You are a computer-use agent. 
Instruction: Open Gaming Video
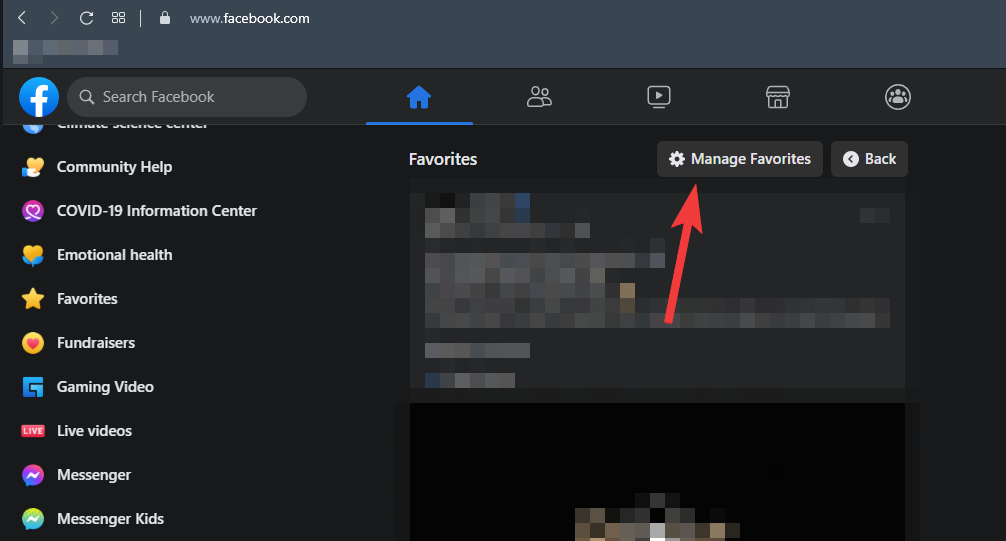[105, 387]
